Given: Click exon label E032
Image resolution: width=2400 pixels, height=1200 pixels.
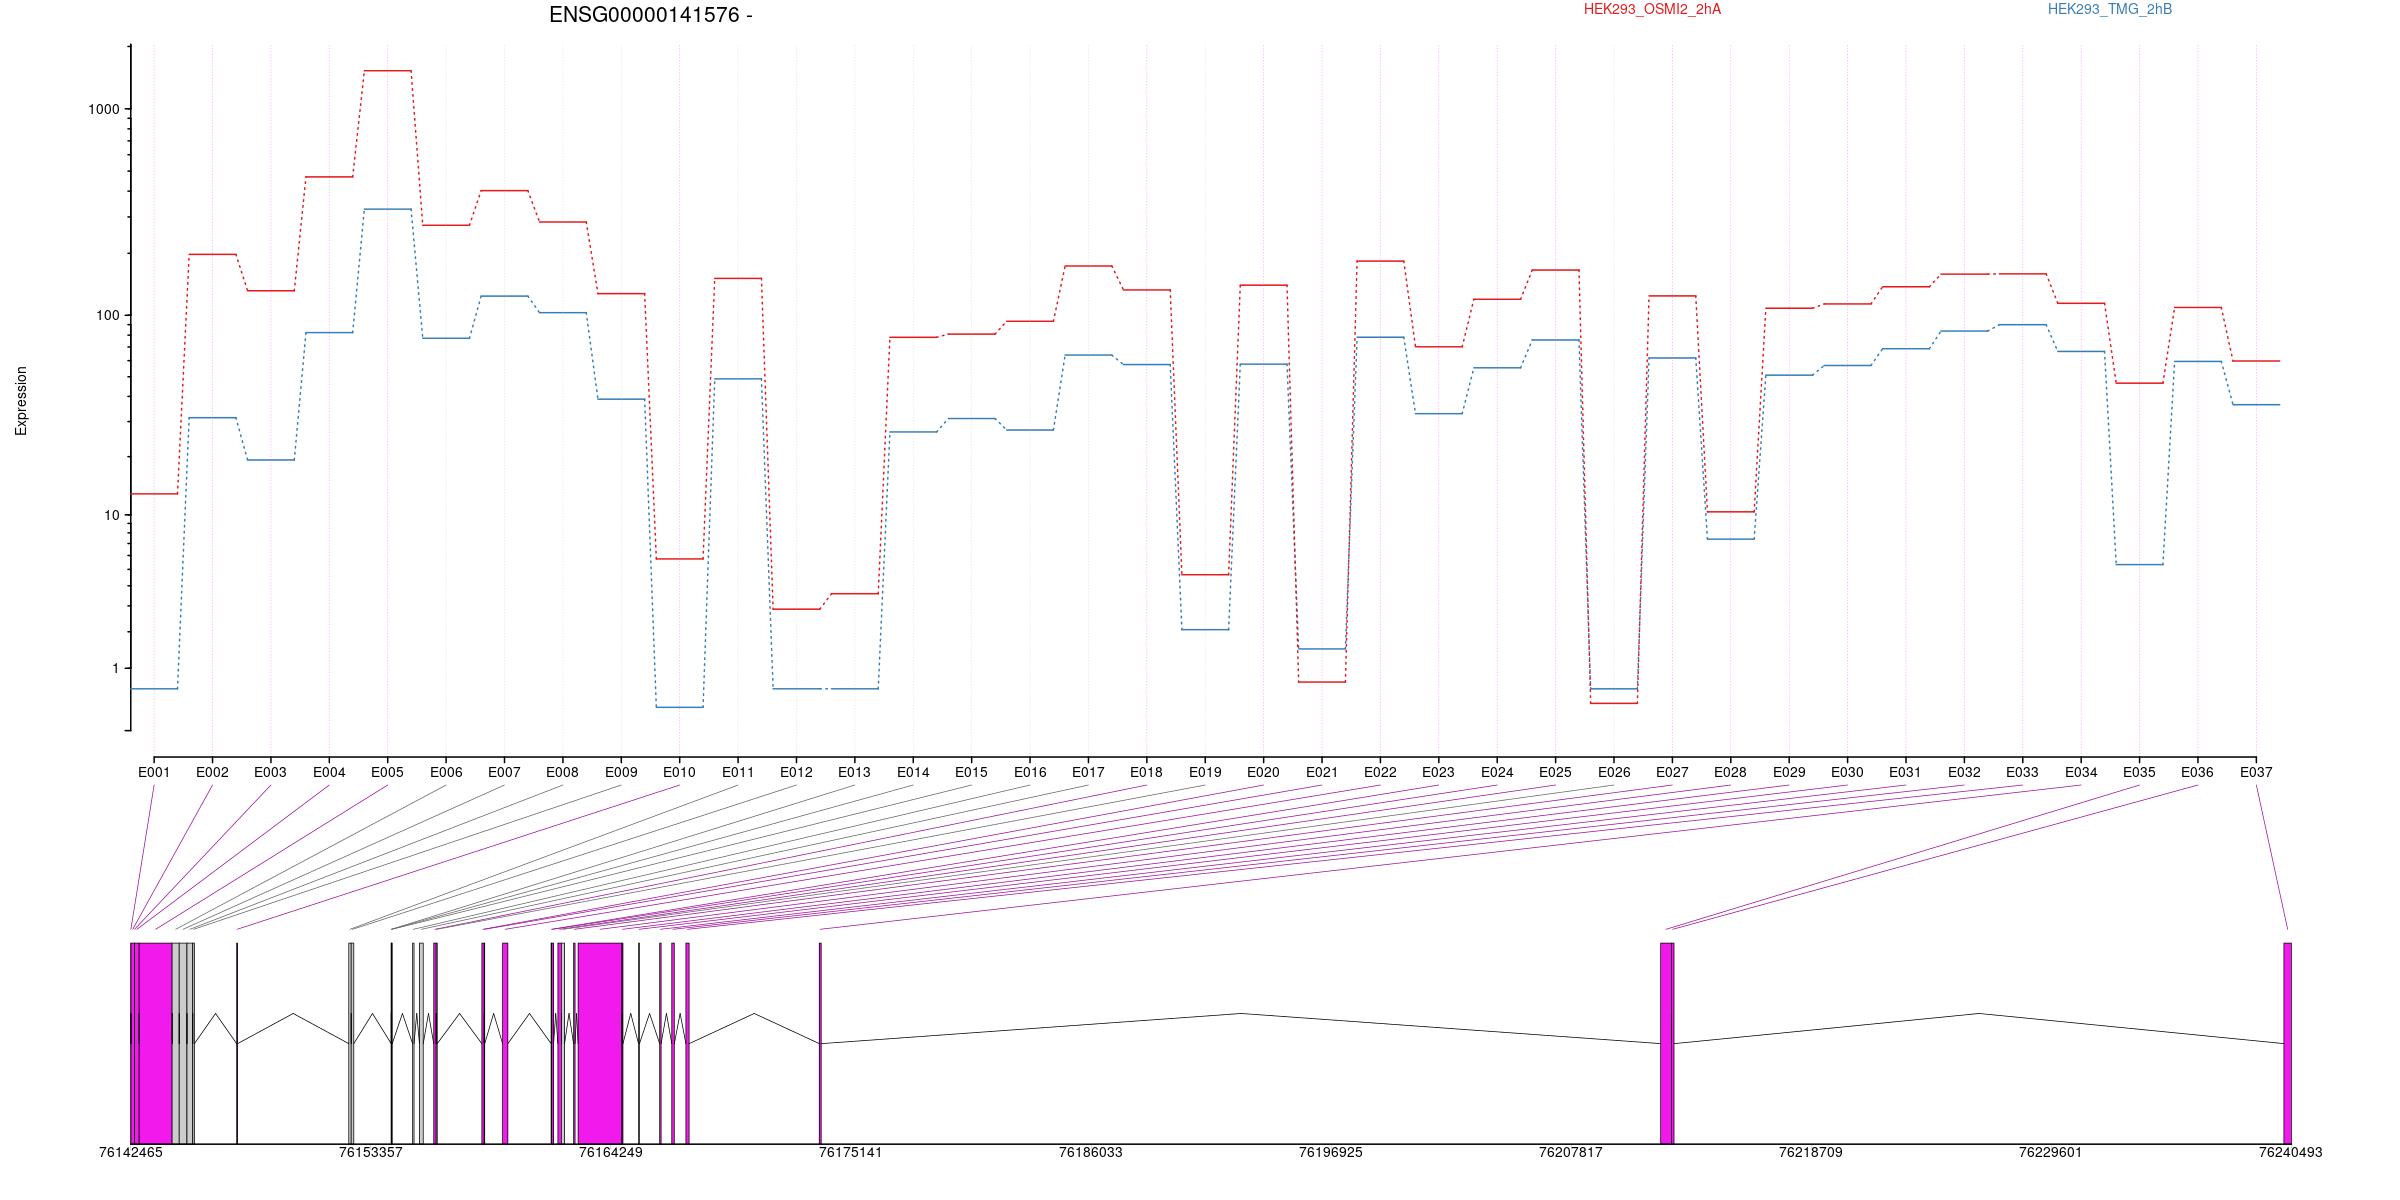Looking at the screenshot, I should [1964, 773].
